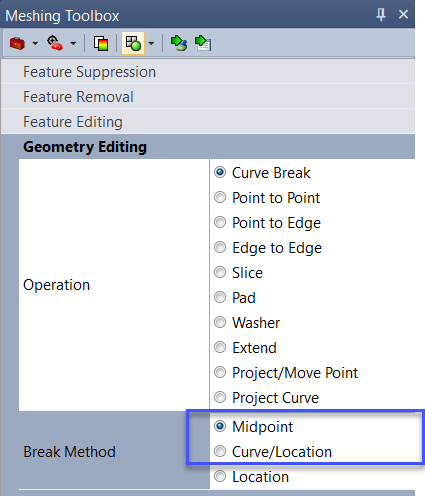This screenshot has width=425, height=496.
Task: Pin the Meshing Toolbox pane
Action: click(x=381, y=15)
